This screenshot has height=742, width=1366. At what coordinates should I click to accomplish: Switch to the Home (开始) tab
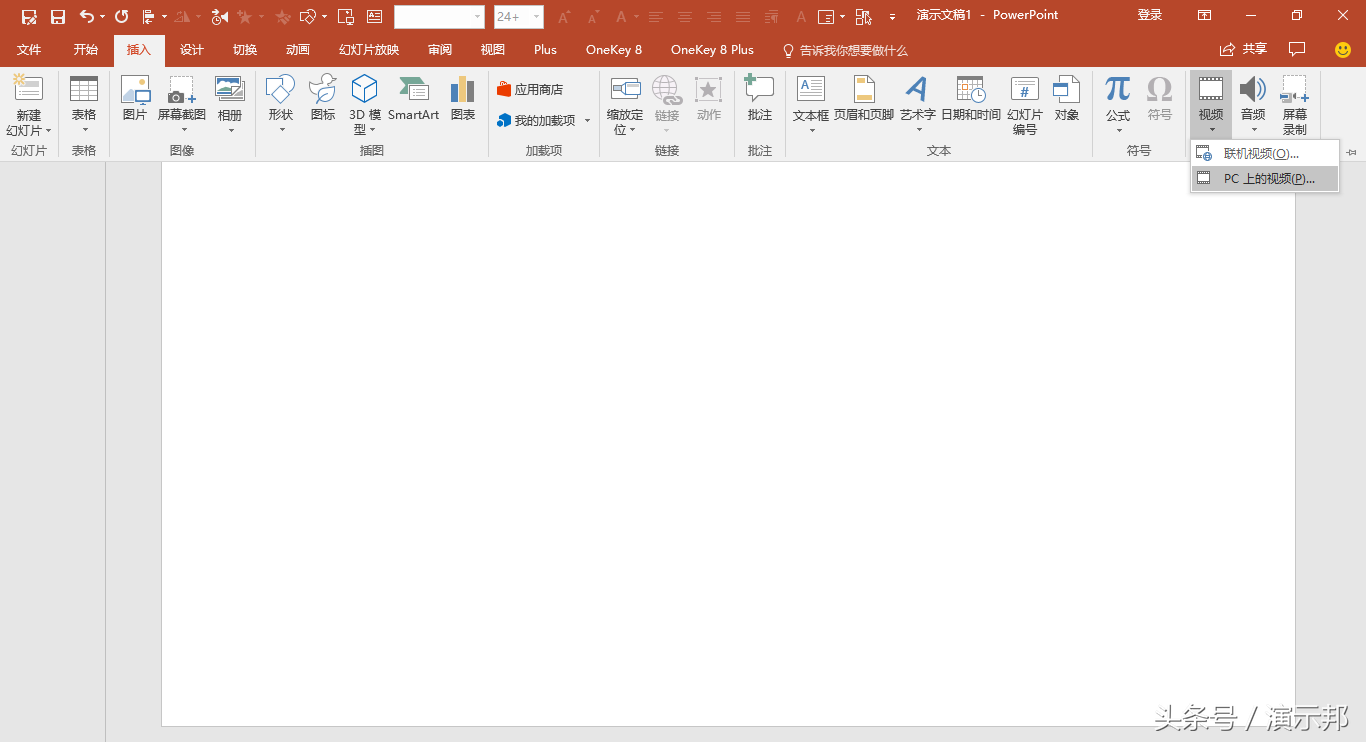click(x=86, y=50)
